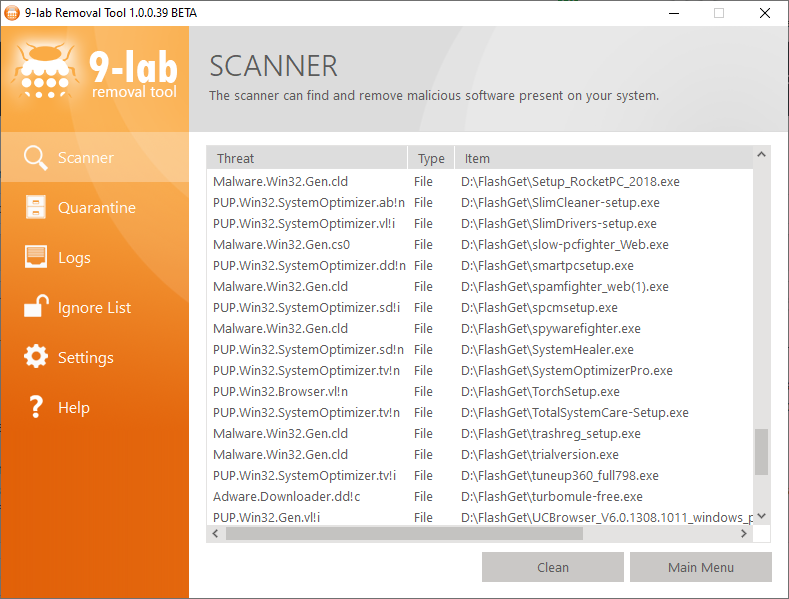Viewport: 789px width, 599px height.
Task: Click the Logs tray icon
Action: (36, 257)
